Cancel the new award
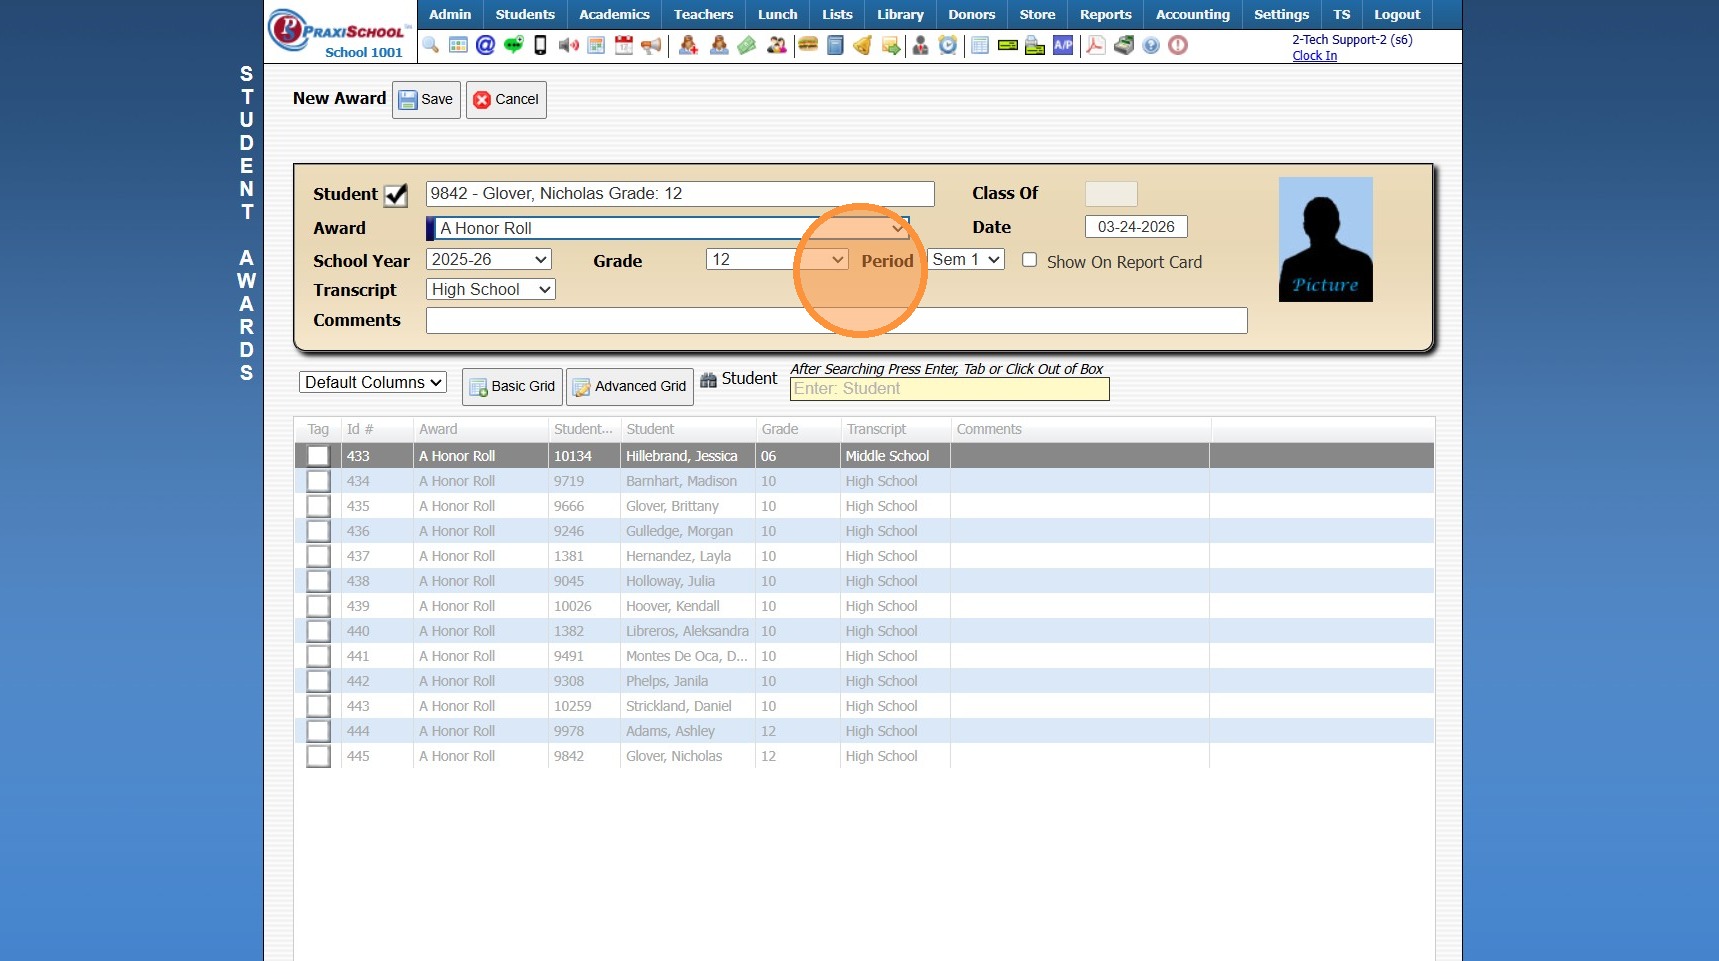Screen dimensions: 1719x961 [506, 99]
